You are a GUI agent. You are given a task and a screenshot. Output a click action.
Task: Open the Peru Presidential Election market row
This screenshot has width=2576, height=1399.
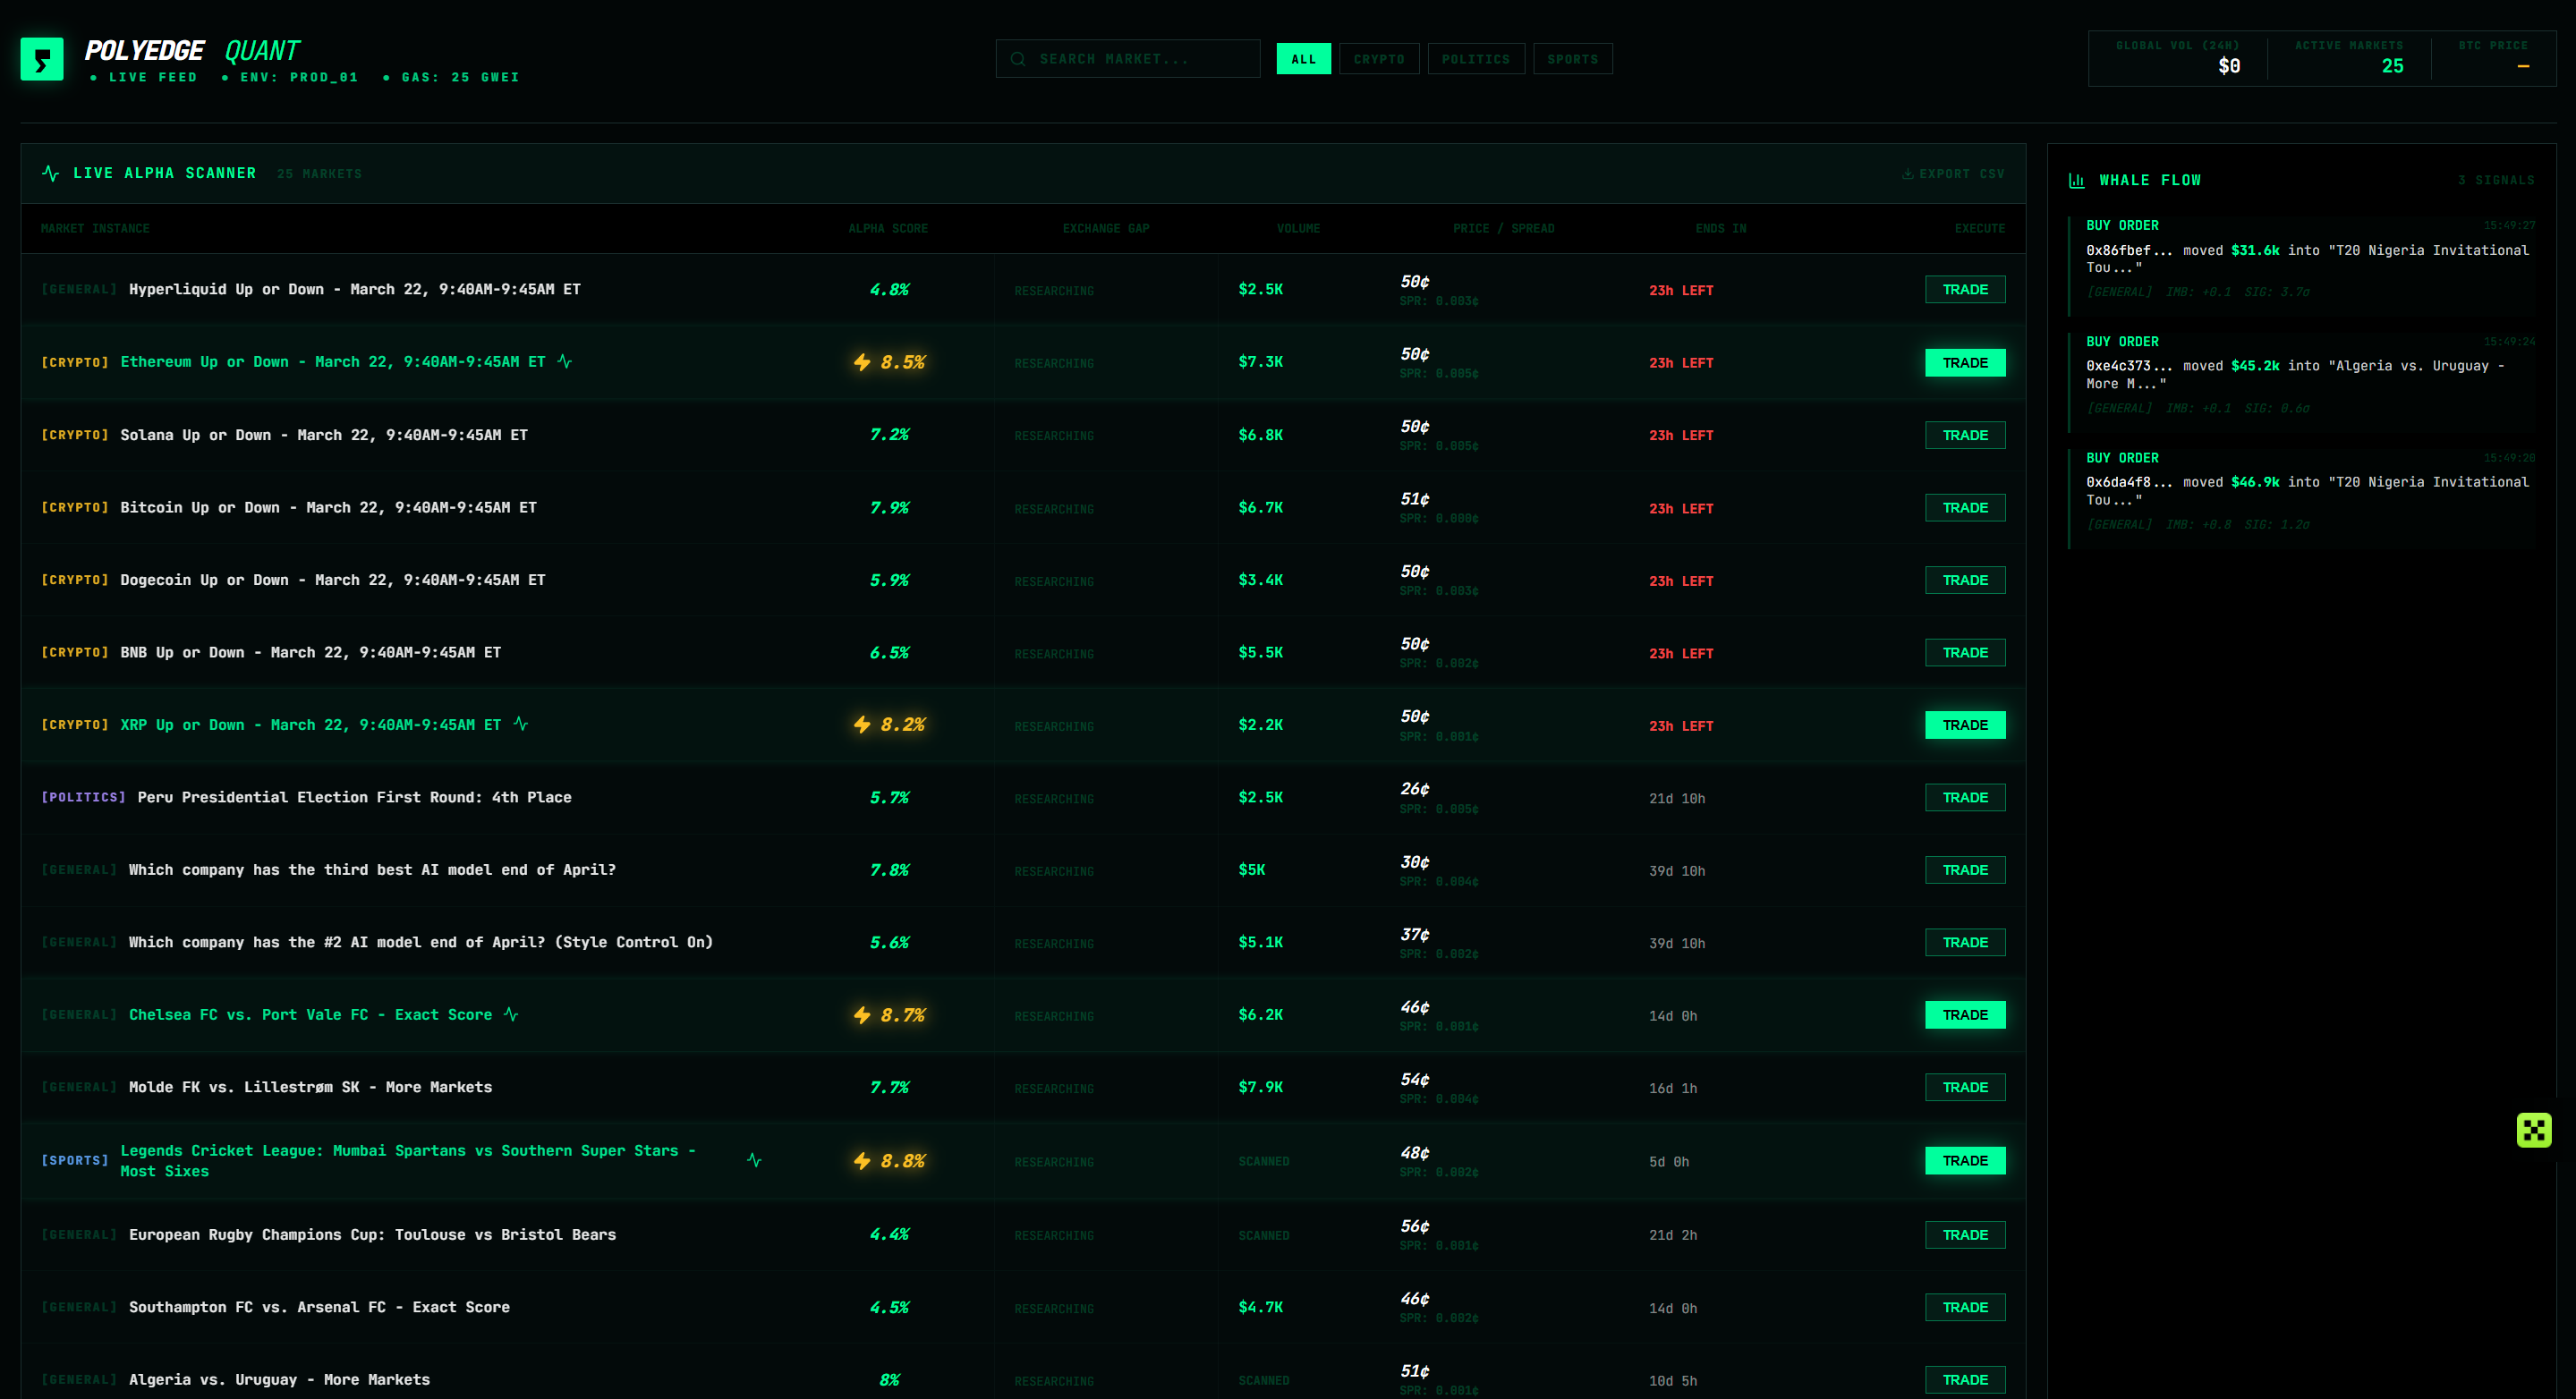(354, 797)
